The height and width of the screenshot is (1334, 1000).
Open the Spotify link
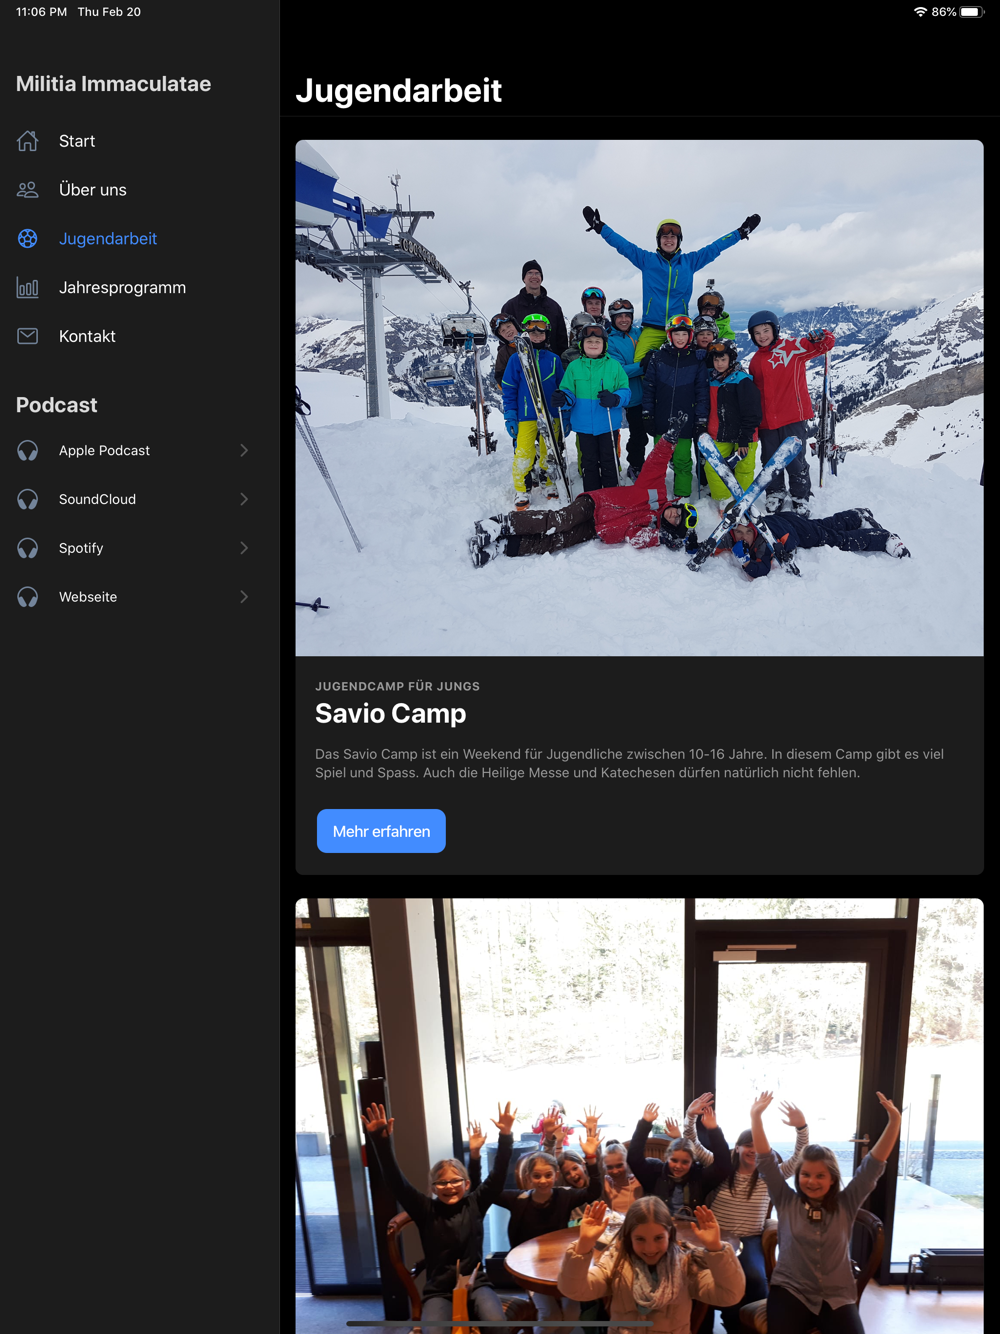click(140, 549)
